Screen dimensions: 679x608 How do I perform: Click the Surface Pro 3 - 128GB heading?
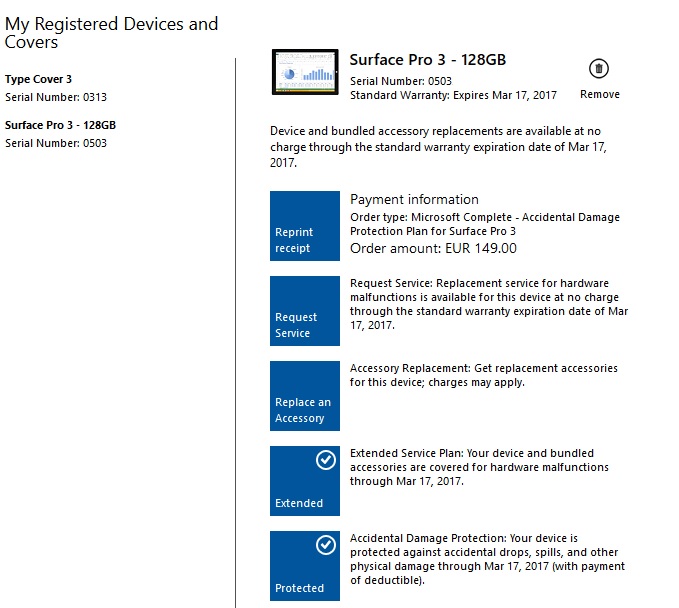click(x=428, y=60)
